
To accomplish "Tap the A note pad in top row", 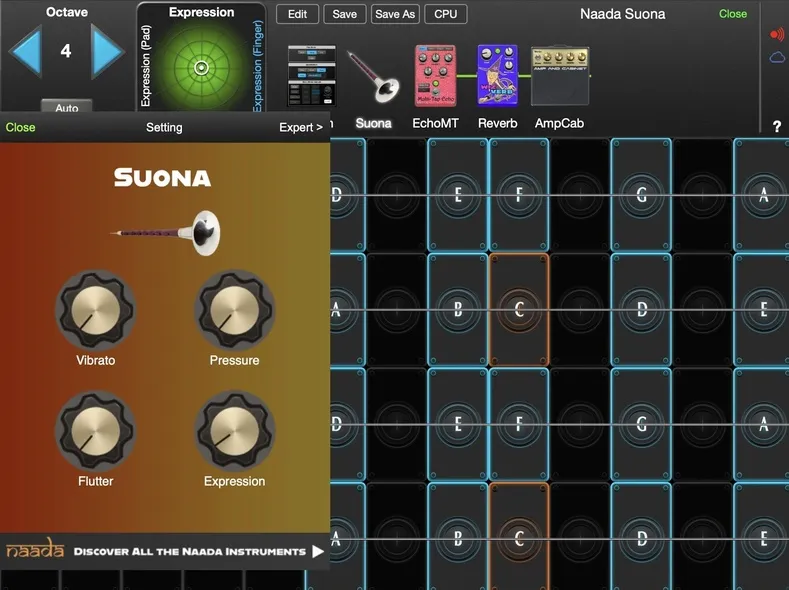I will pos(763,195).
